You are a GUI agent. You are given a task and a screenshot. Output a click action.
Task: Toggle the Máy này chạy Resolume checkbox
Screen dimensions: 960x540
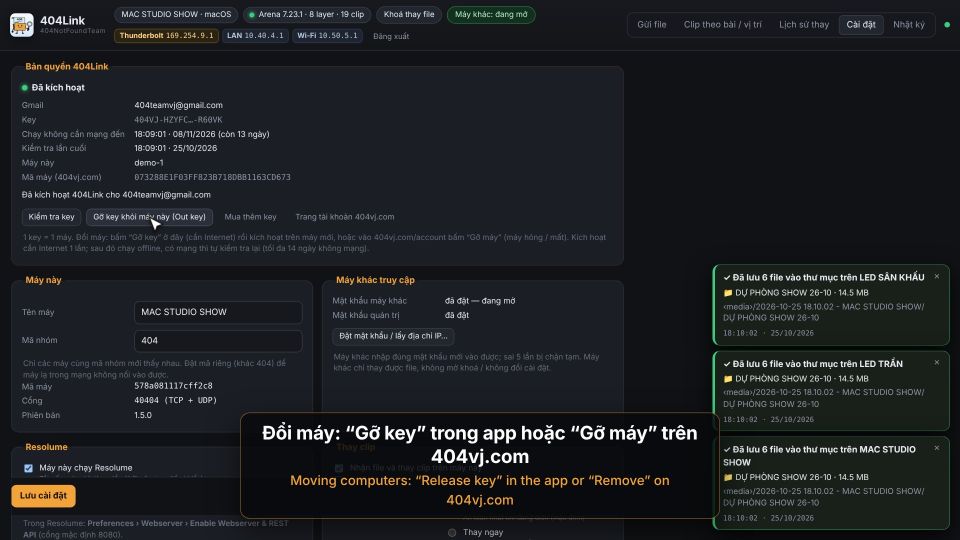28,468
